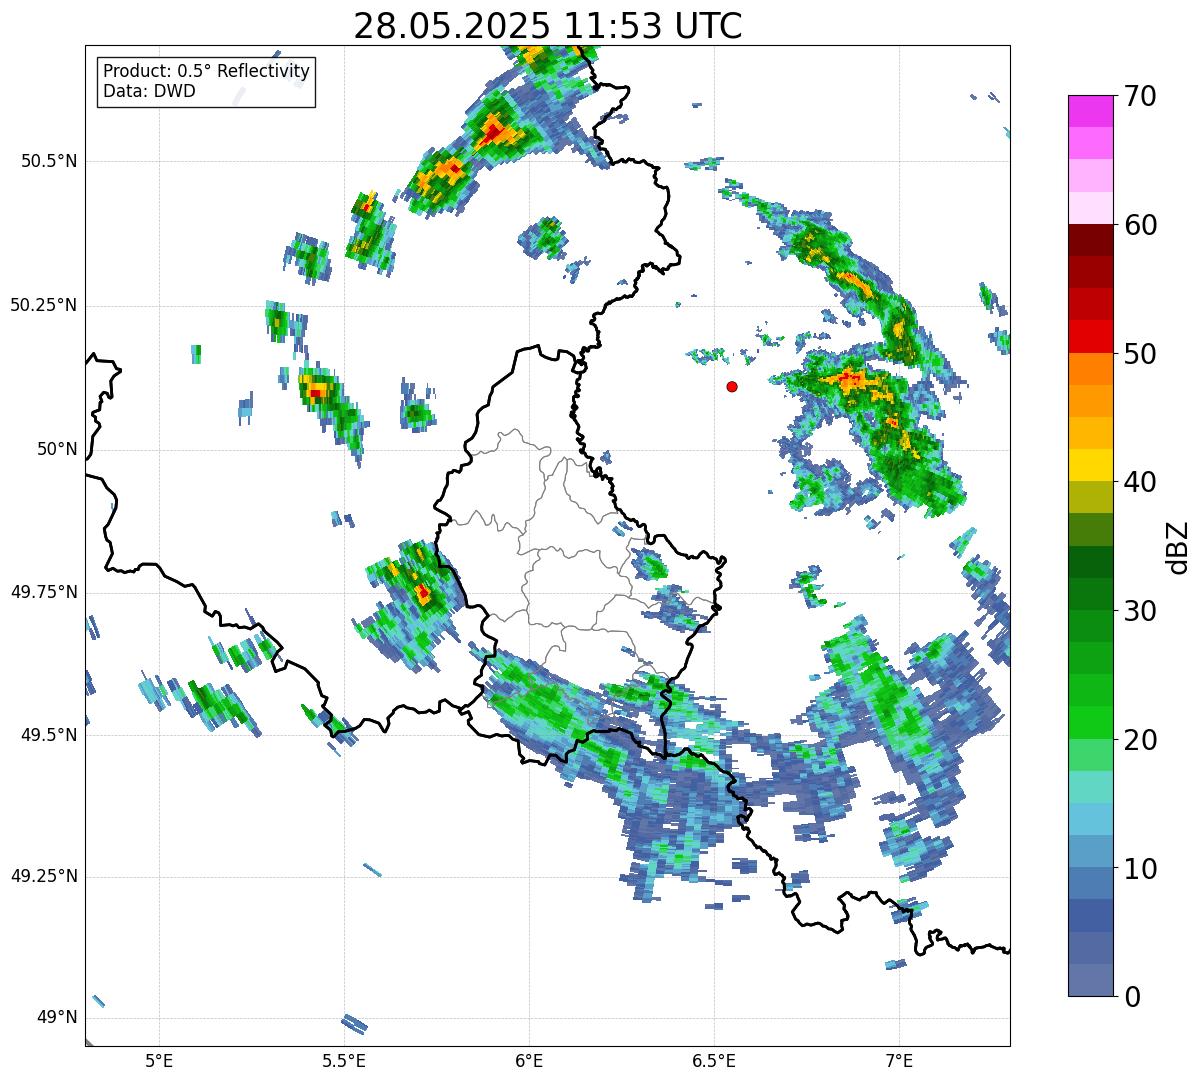Screen dimensions: 1202x1081
Task: Click the light cyan colorbar segment near 15
Action: point(1091,787)
